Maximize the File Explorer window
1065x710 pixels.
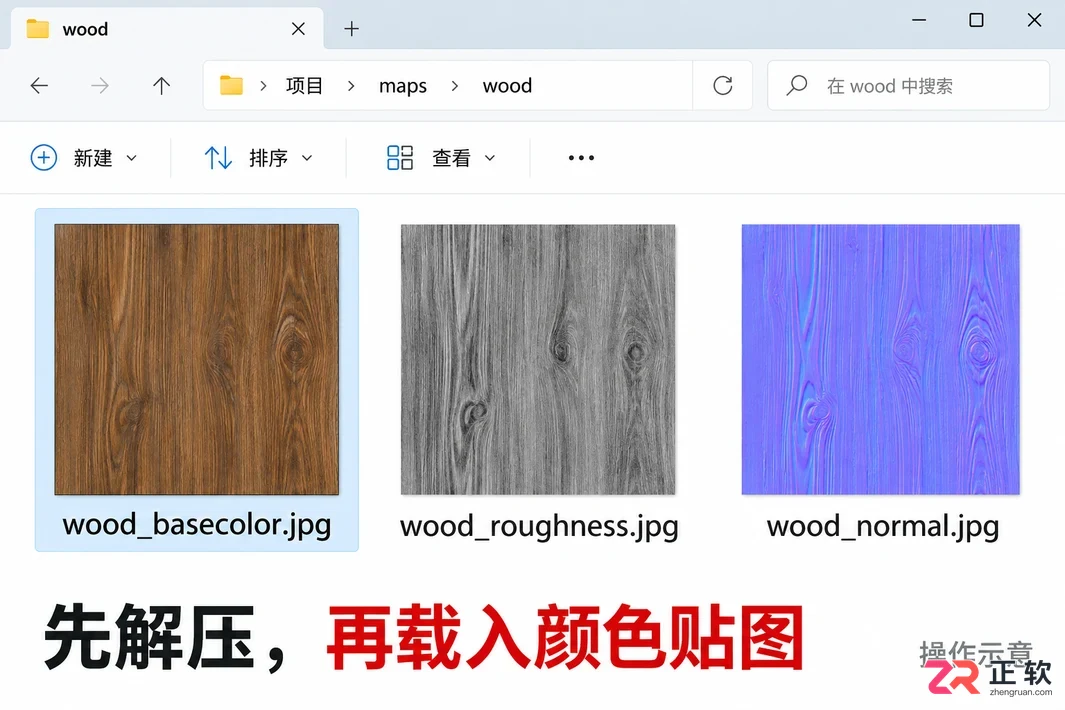pos(976,20)
